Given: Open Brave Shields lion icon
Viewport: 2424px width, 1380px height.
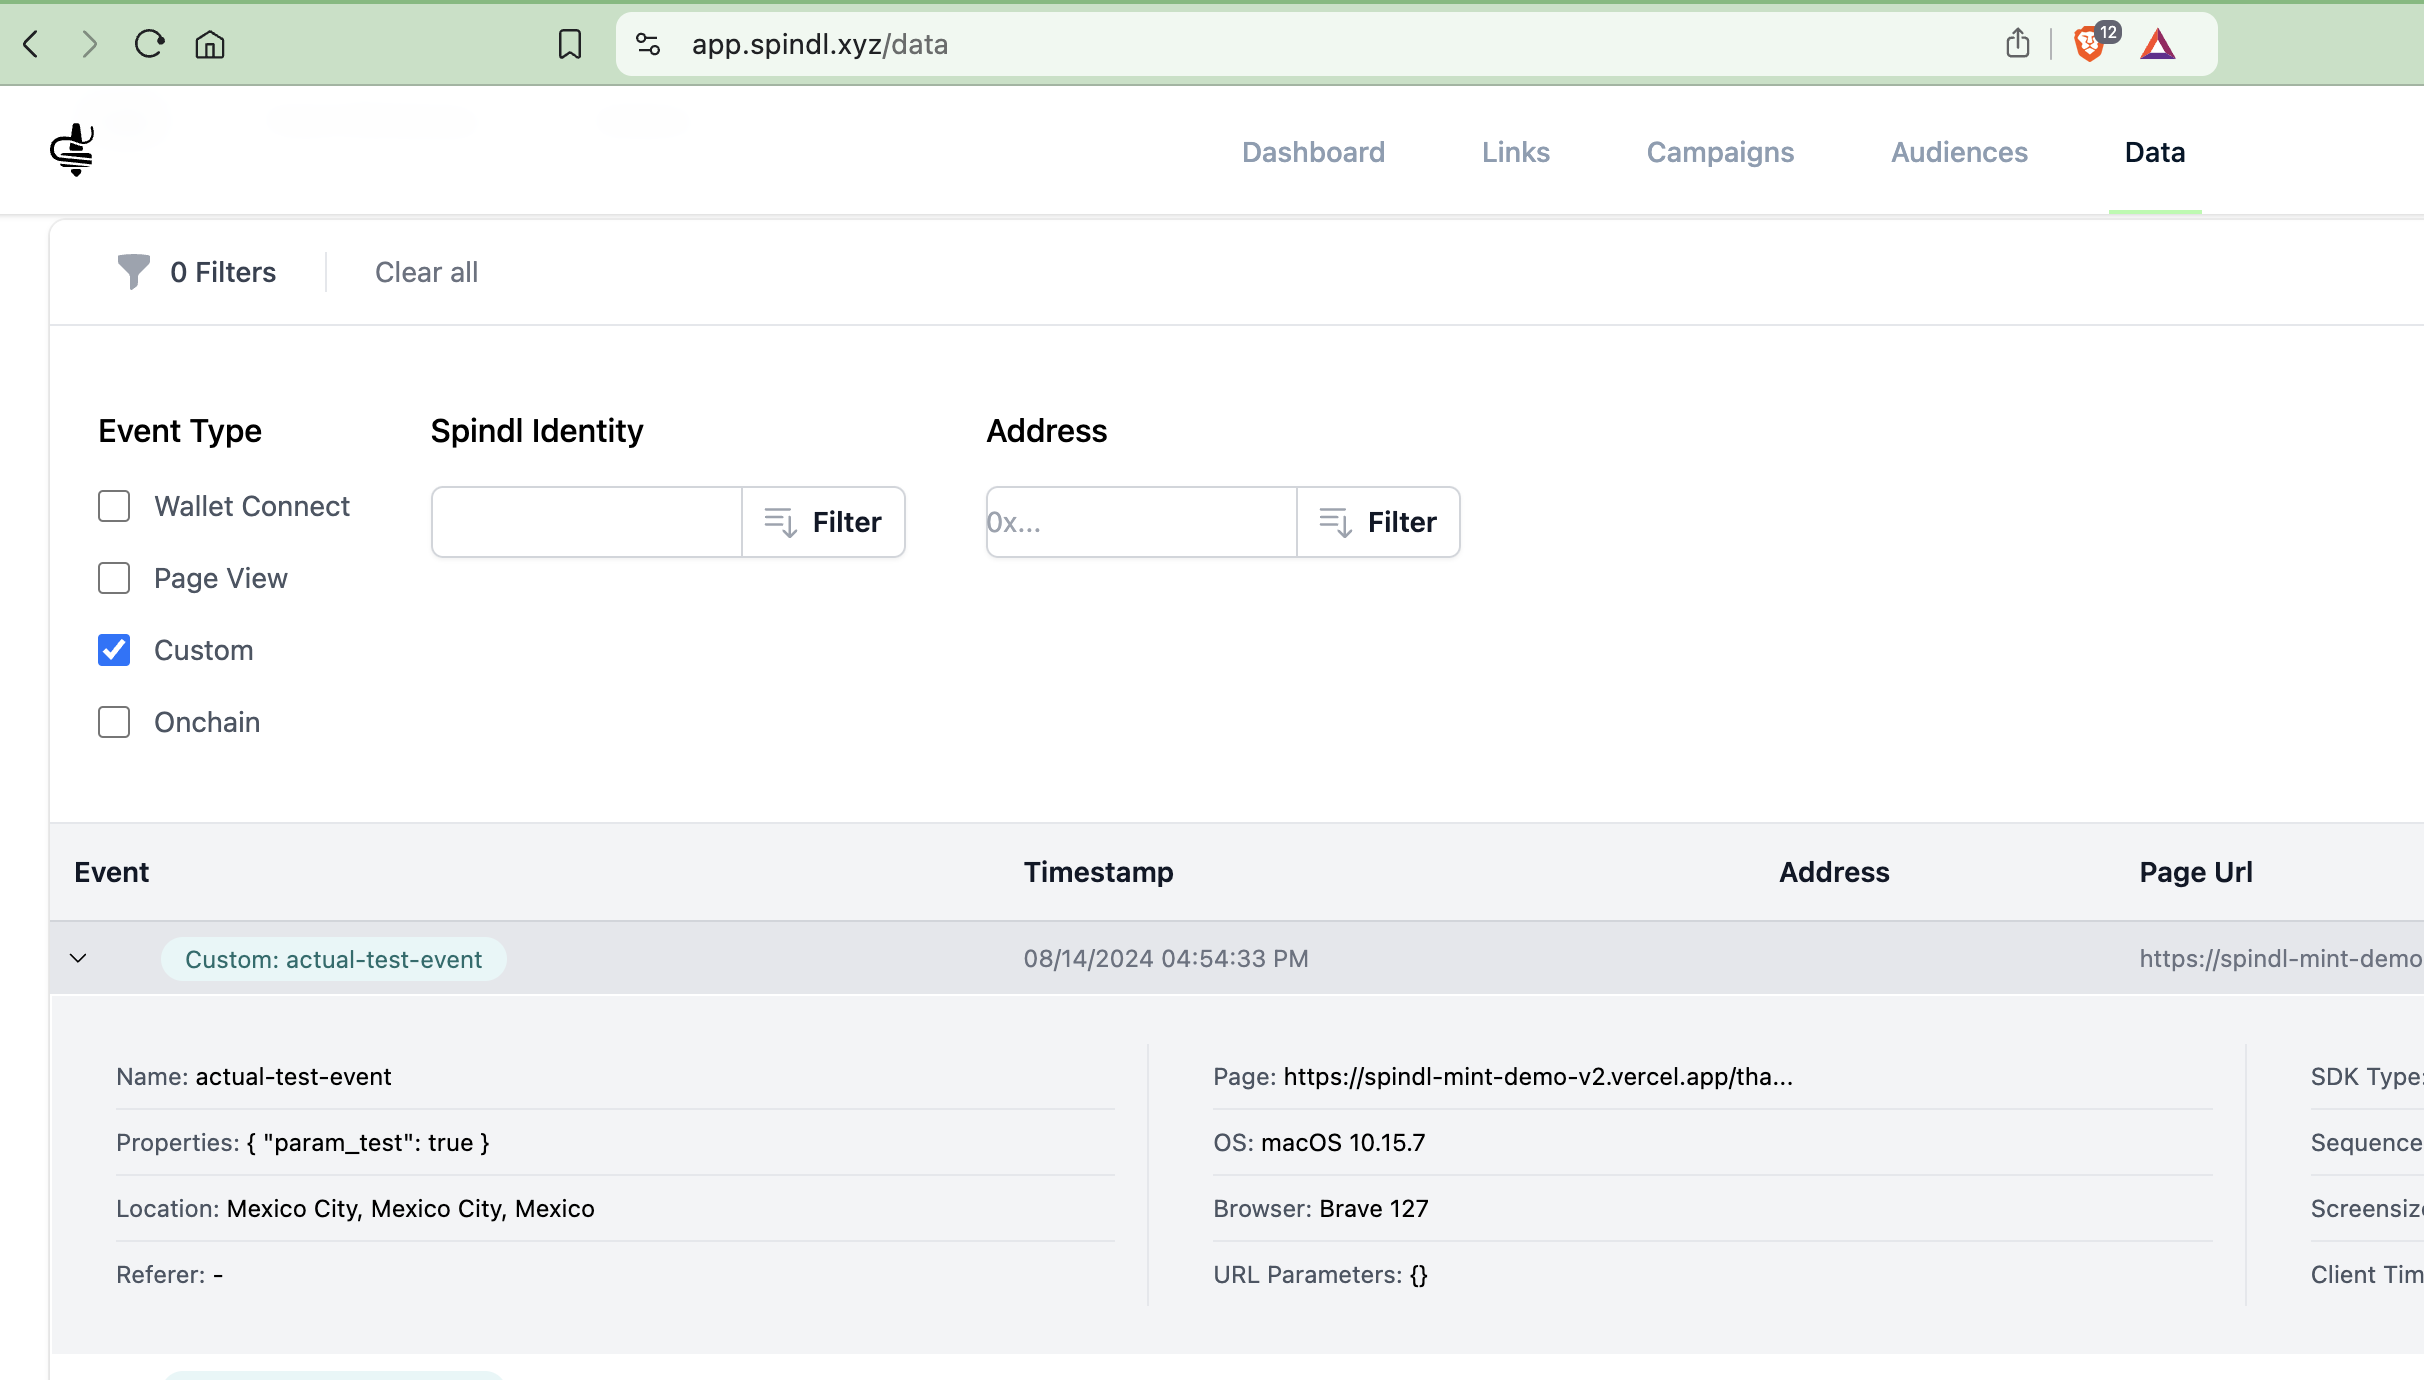Looking at the screenshot, I should click(2091, 44).
